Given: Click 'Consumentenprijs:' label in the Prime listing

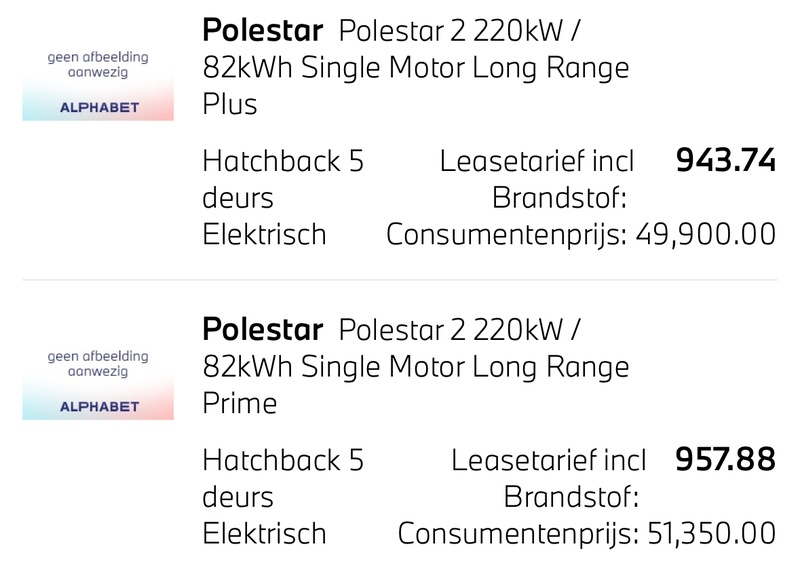Looking at the screenshot, I should coord(519,532).
